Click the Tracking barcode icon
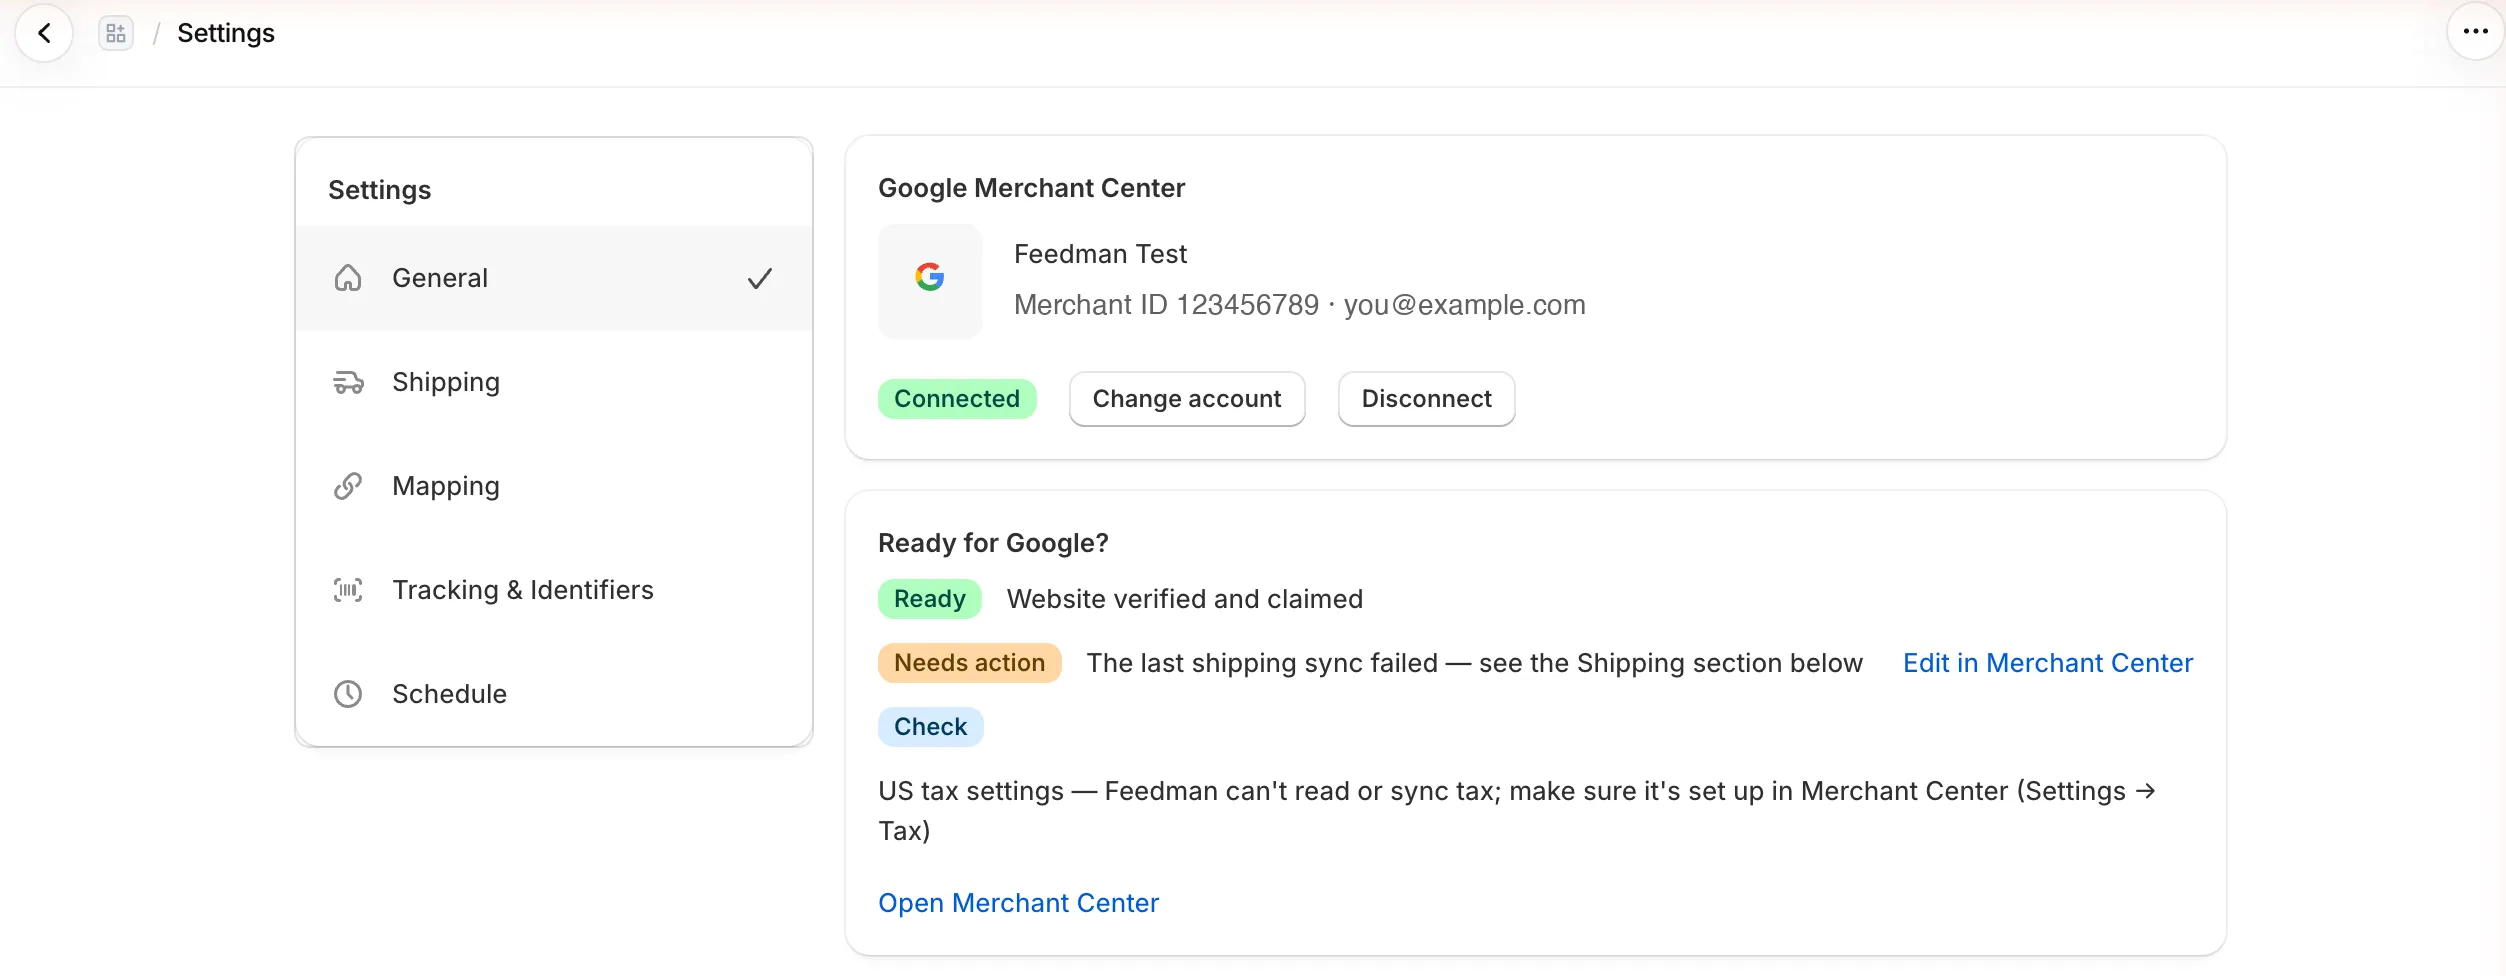 click(x=348, y=590)
